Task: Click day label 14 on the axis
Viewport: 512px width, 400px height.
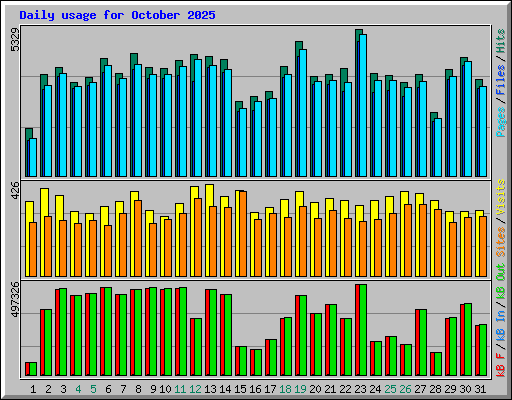Action: pyautogui.click(x=225, y=389)
